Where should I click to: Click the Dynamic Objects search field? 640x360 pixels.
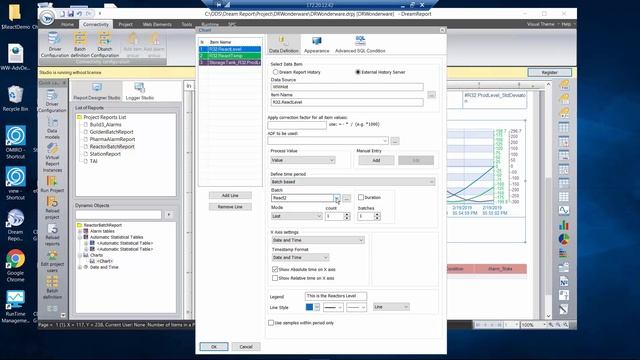tap(118, 215)
